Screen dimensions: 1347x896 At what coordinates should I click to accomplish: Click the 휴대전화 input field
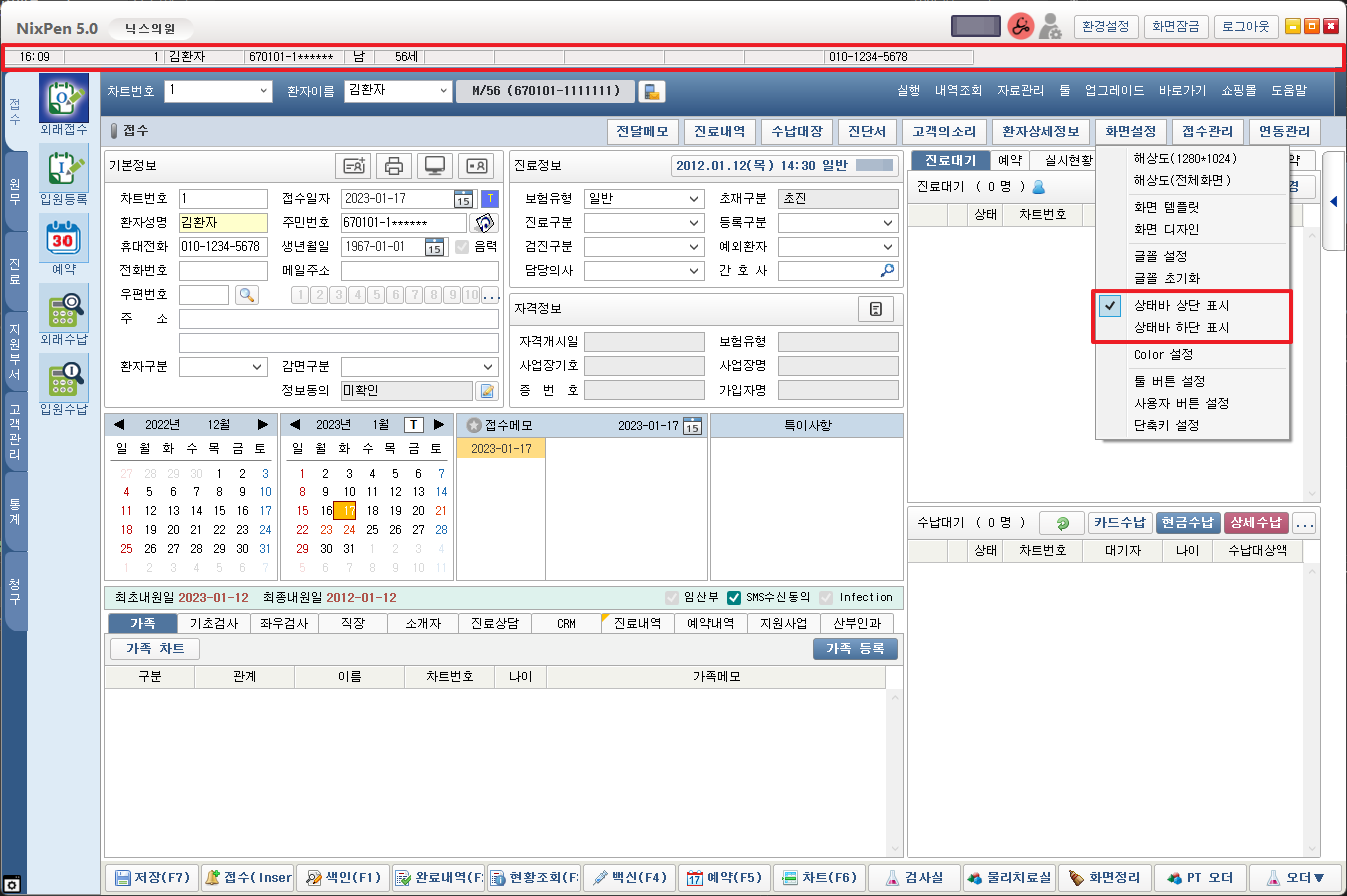[x=223, y=247]
